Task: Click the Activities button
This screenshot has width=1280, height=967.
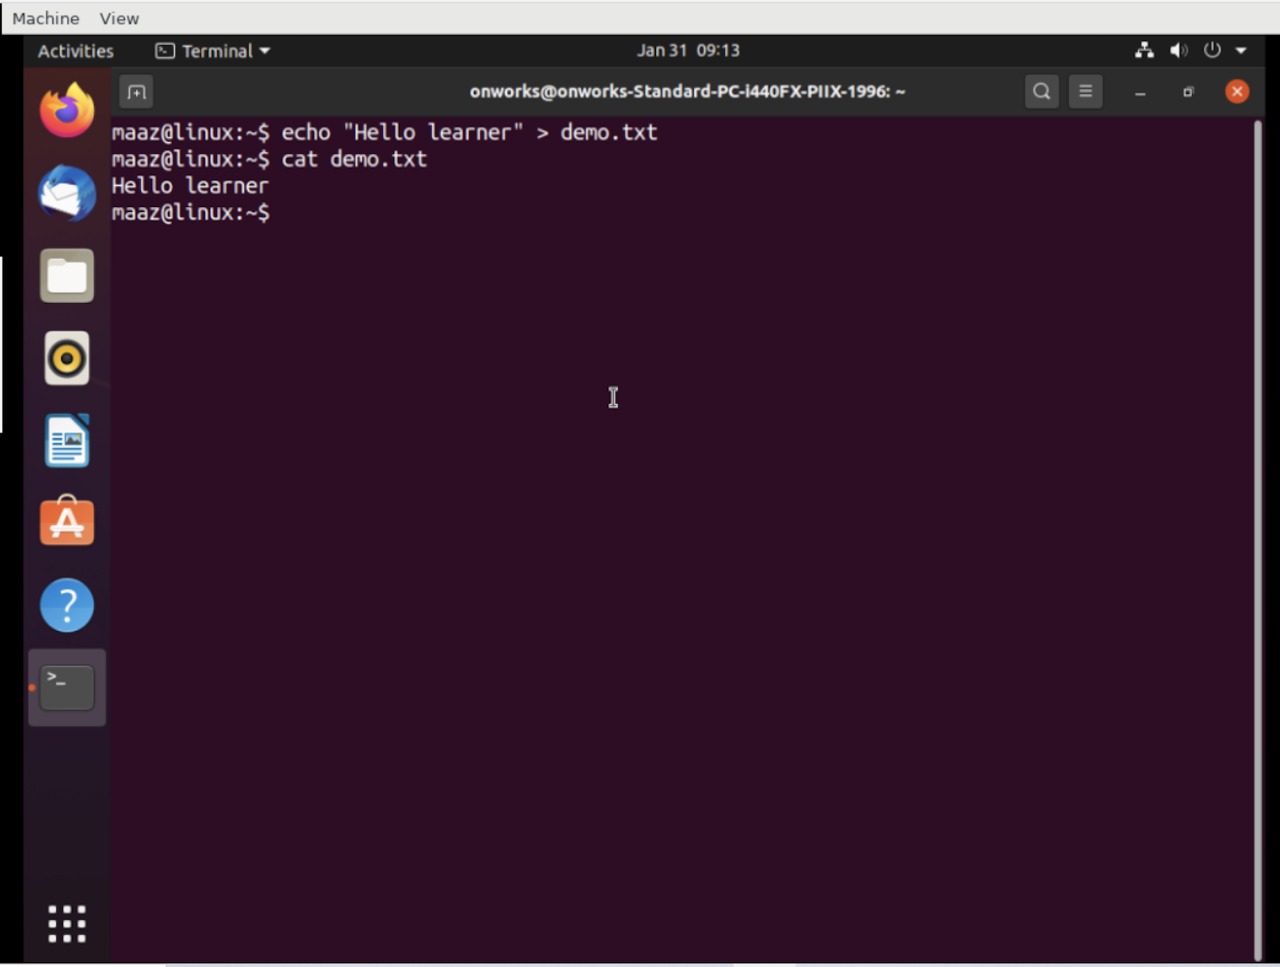Action: pos(75,51)
